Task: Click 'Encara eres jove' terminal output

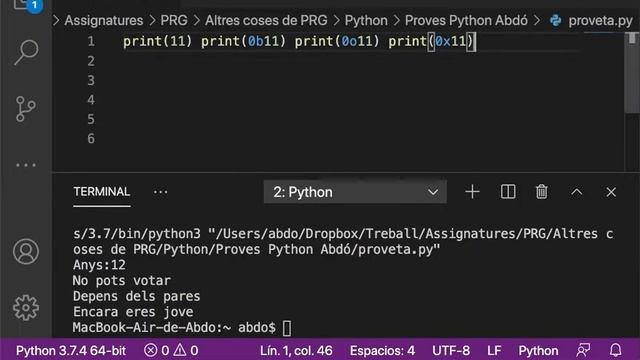Action: [x=133, y=312]
